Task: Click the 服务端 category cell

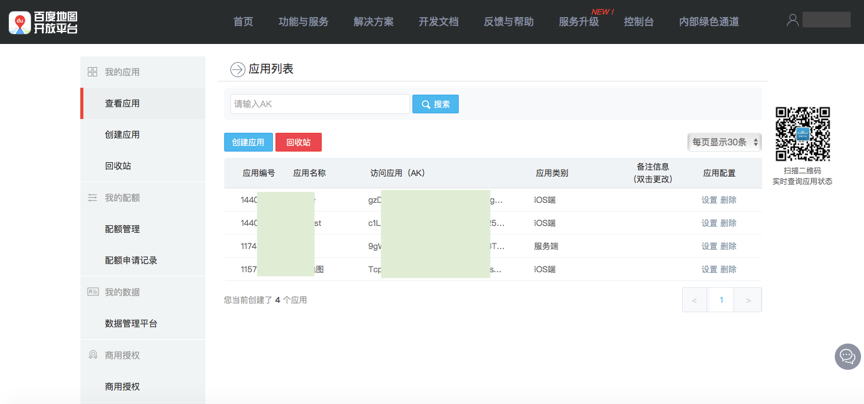Action: (546, 246)
